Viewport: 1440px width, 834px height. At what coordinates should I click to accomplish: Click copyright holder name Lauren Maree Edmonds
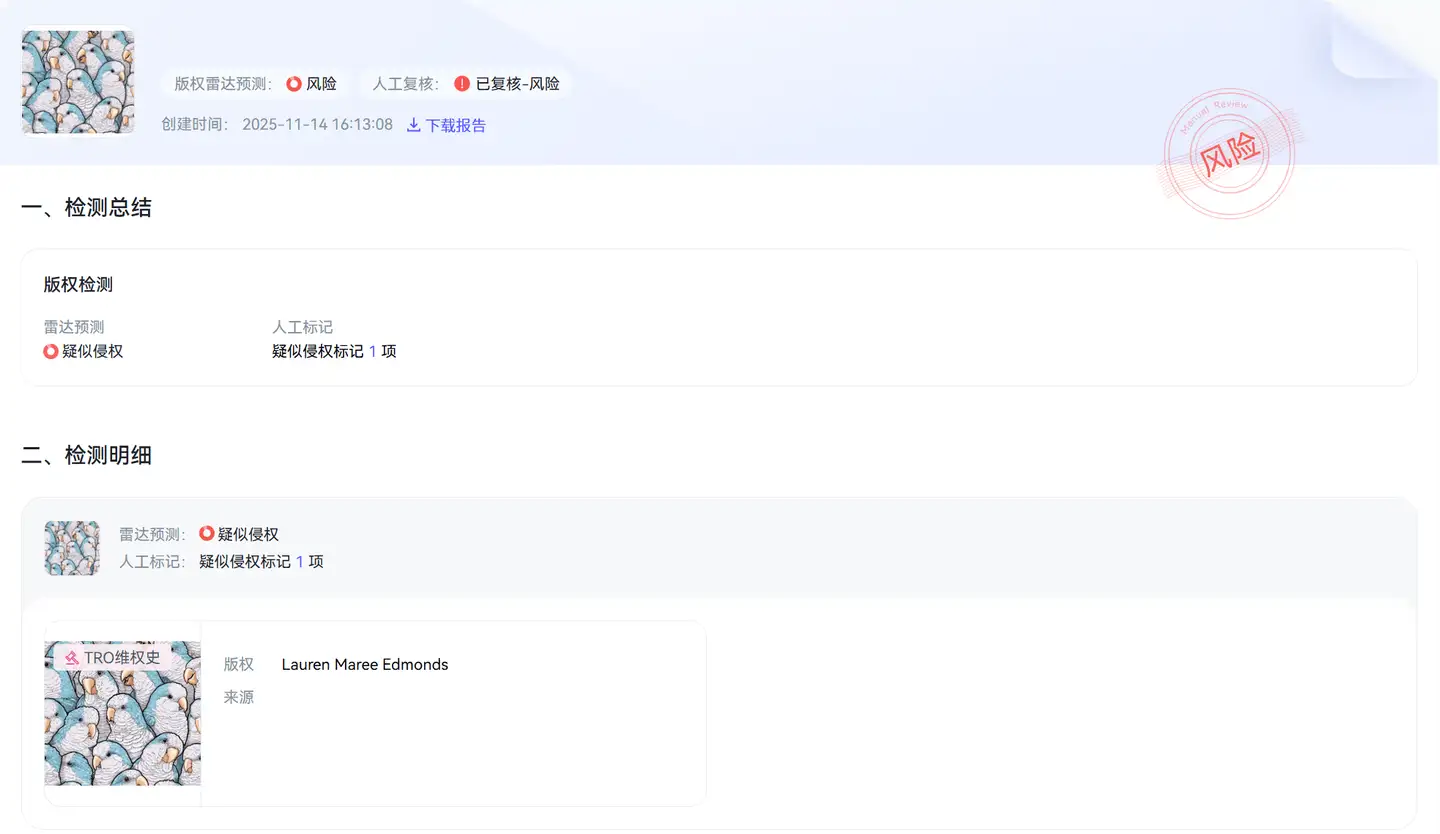(365, 665)
